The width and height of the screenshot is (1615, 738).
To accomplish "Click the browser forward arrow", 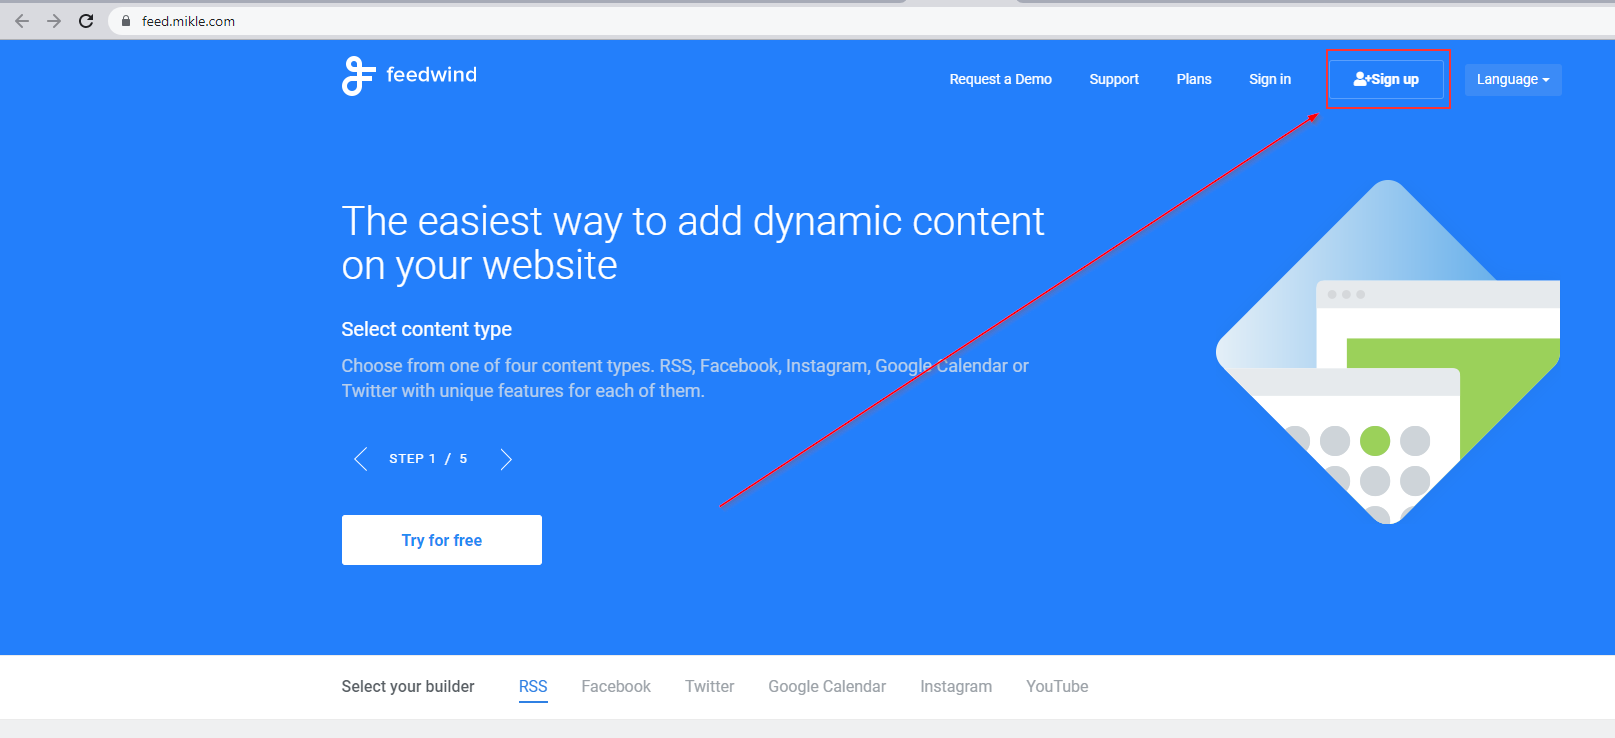I will (54, 21).
